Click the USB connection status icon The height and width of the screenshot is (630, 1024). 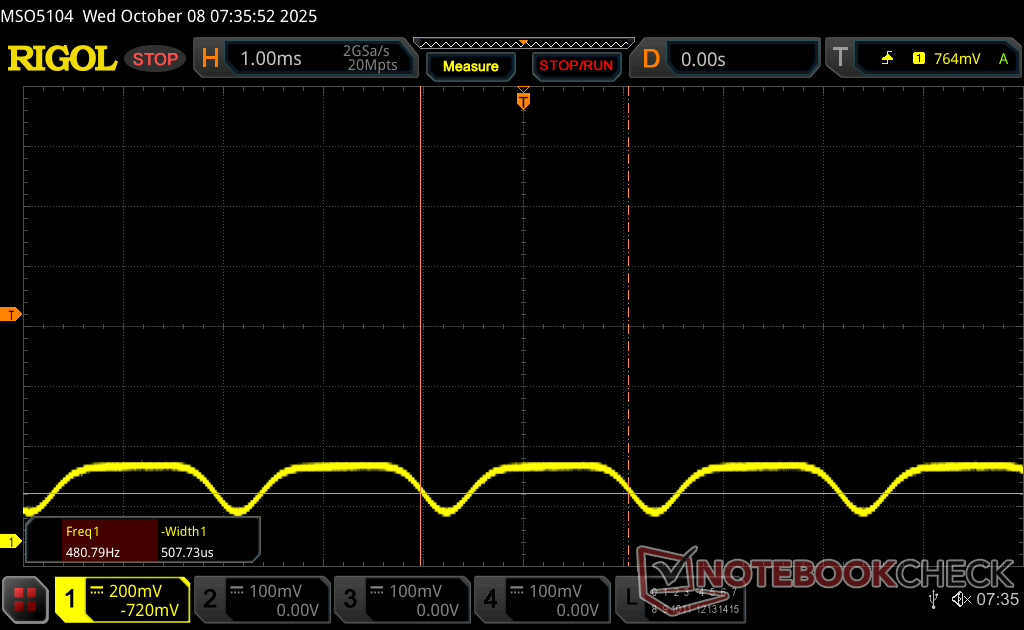pos(933,599)
